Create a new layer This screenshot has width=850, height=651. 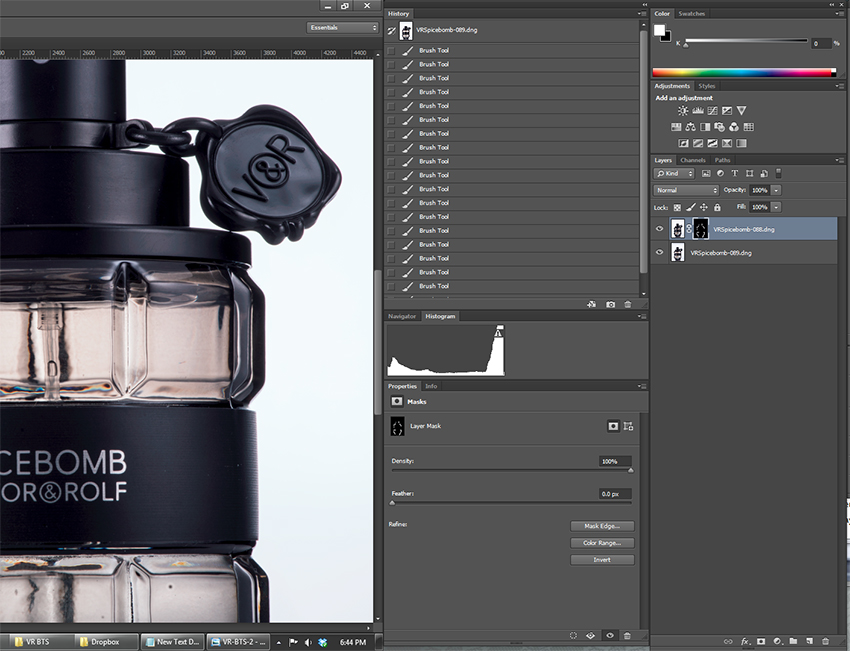pos(809,641)
